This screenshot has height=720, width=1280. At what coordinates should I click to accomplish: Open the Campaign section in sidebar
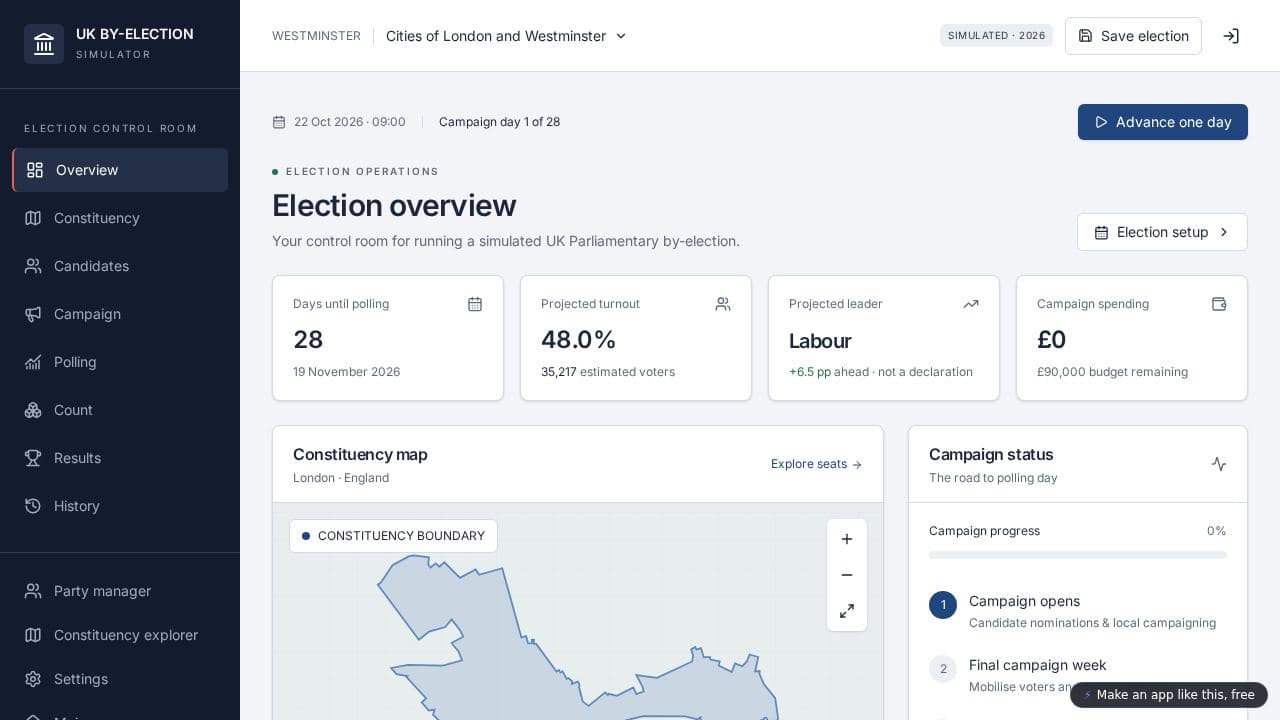[120, 314]
